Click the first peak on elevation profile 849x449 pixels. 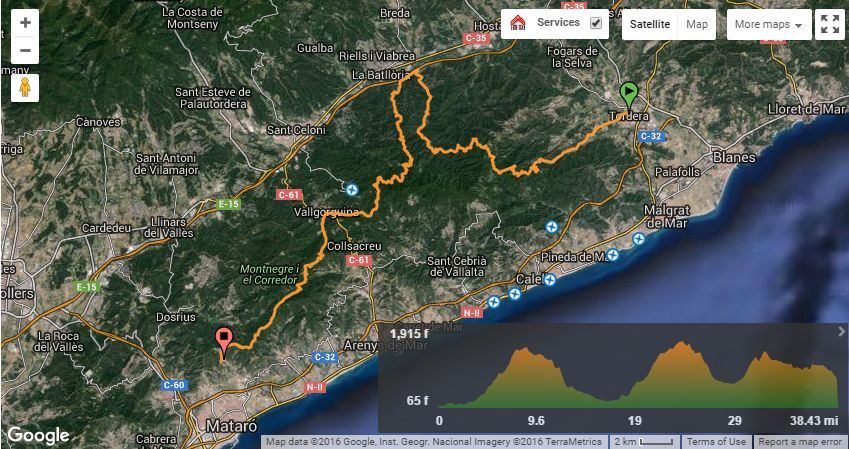523,350
